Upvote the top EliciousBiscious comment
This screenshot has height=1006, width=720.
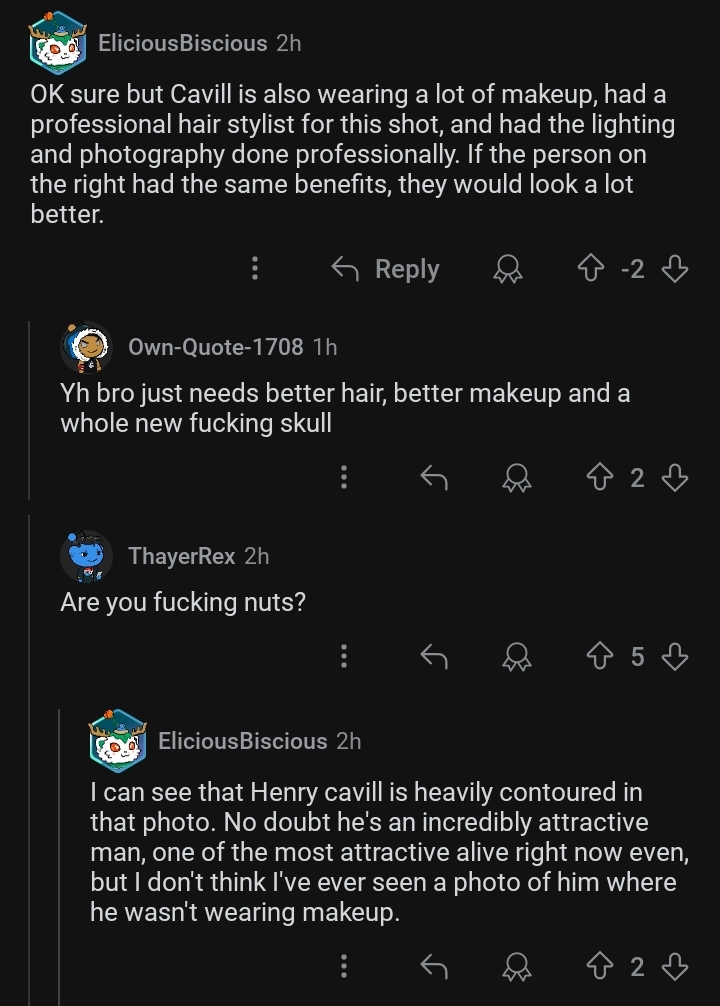(x=590, y=268)
